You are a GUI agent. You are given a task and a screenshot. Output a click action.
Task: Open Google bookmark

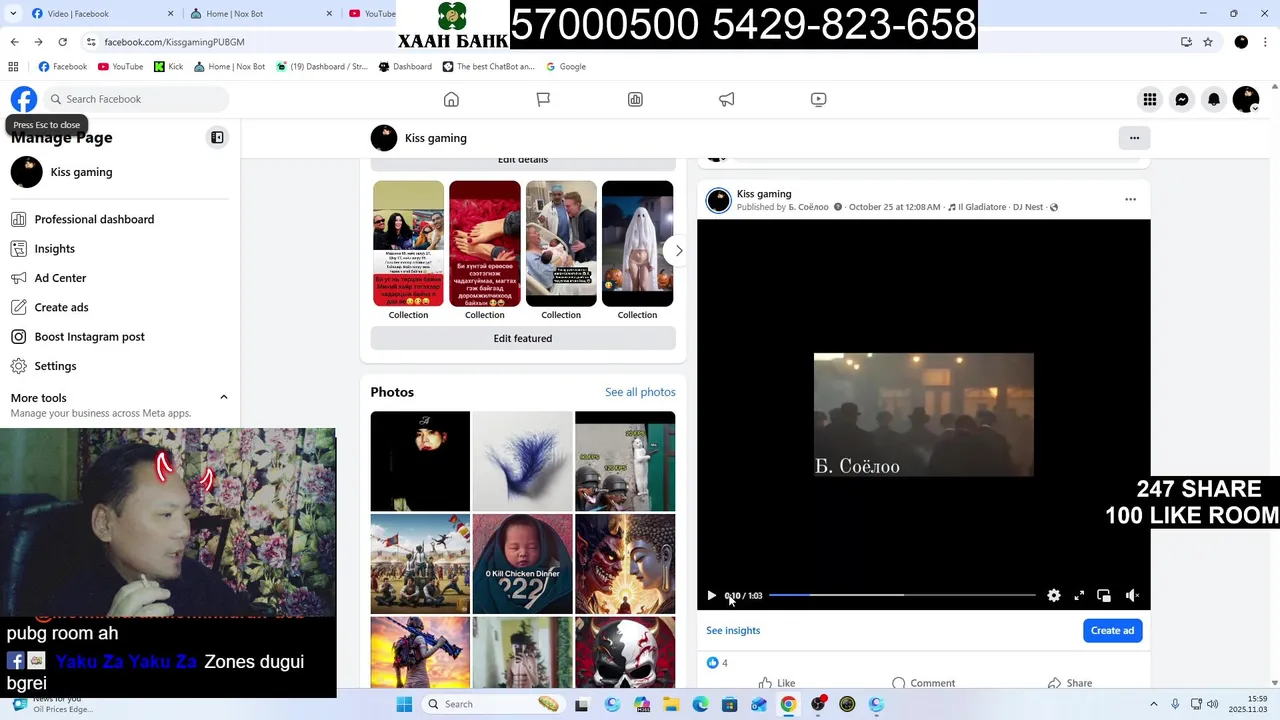[x=566, y=67]
